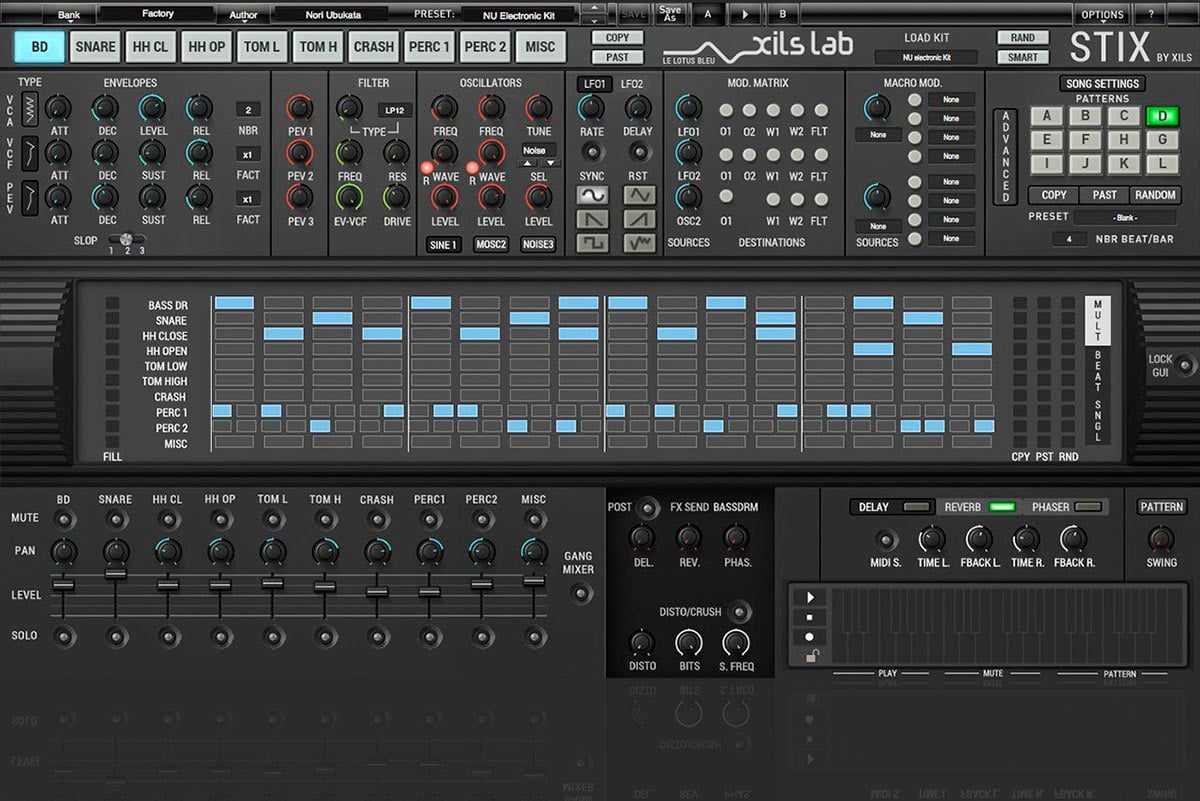Image resolution: width=1200 pixels, height=801 pixels.
Task: Choose the square LFO waveform
Action: [x=592, y=242]
